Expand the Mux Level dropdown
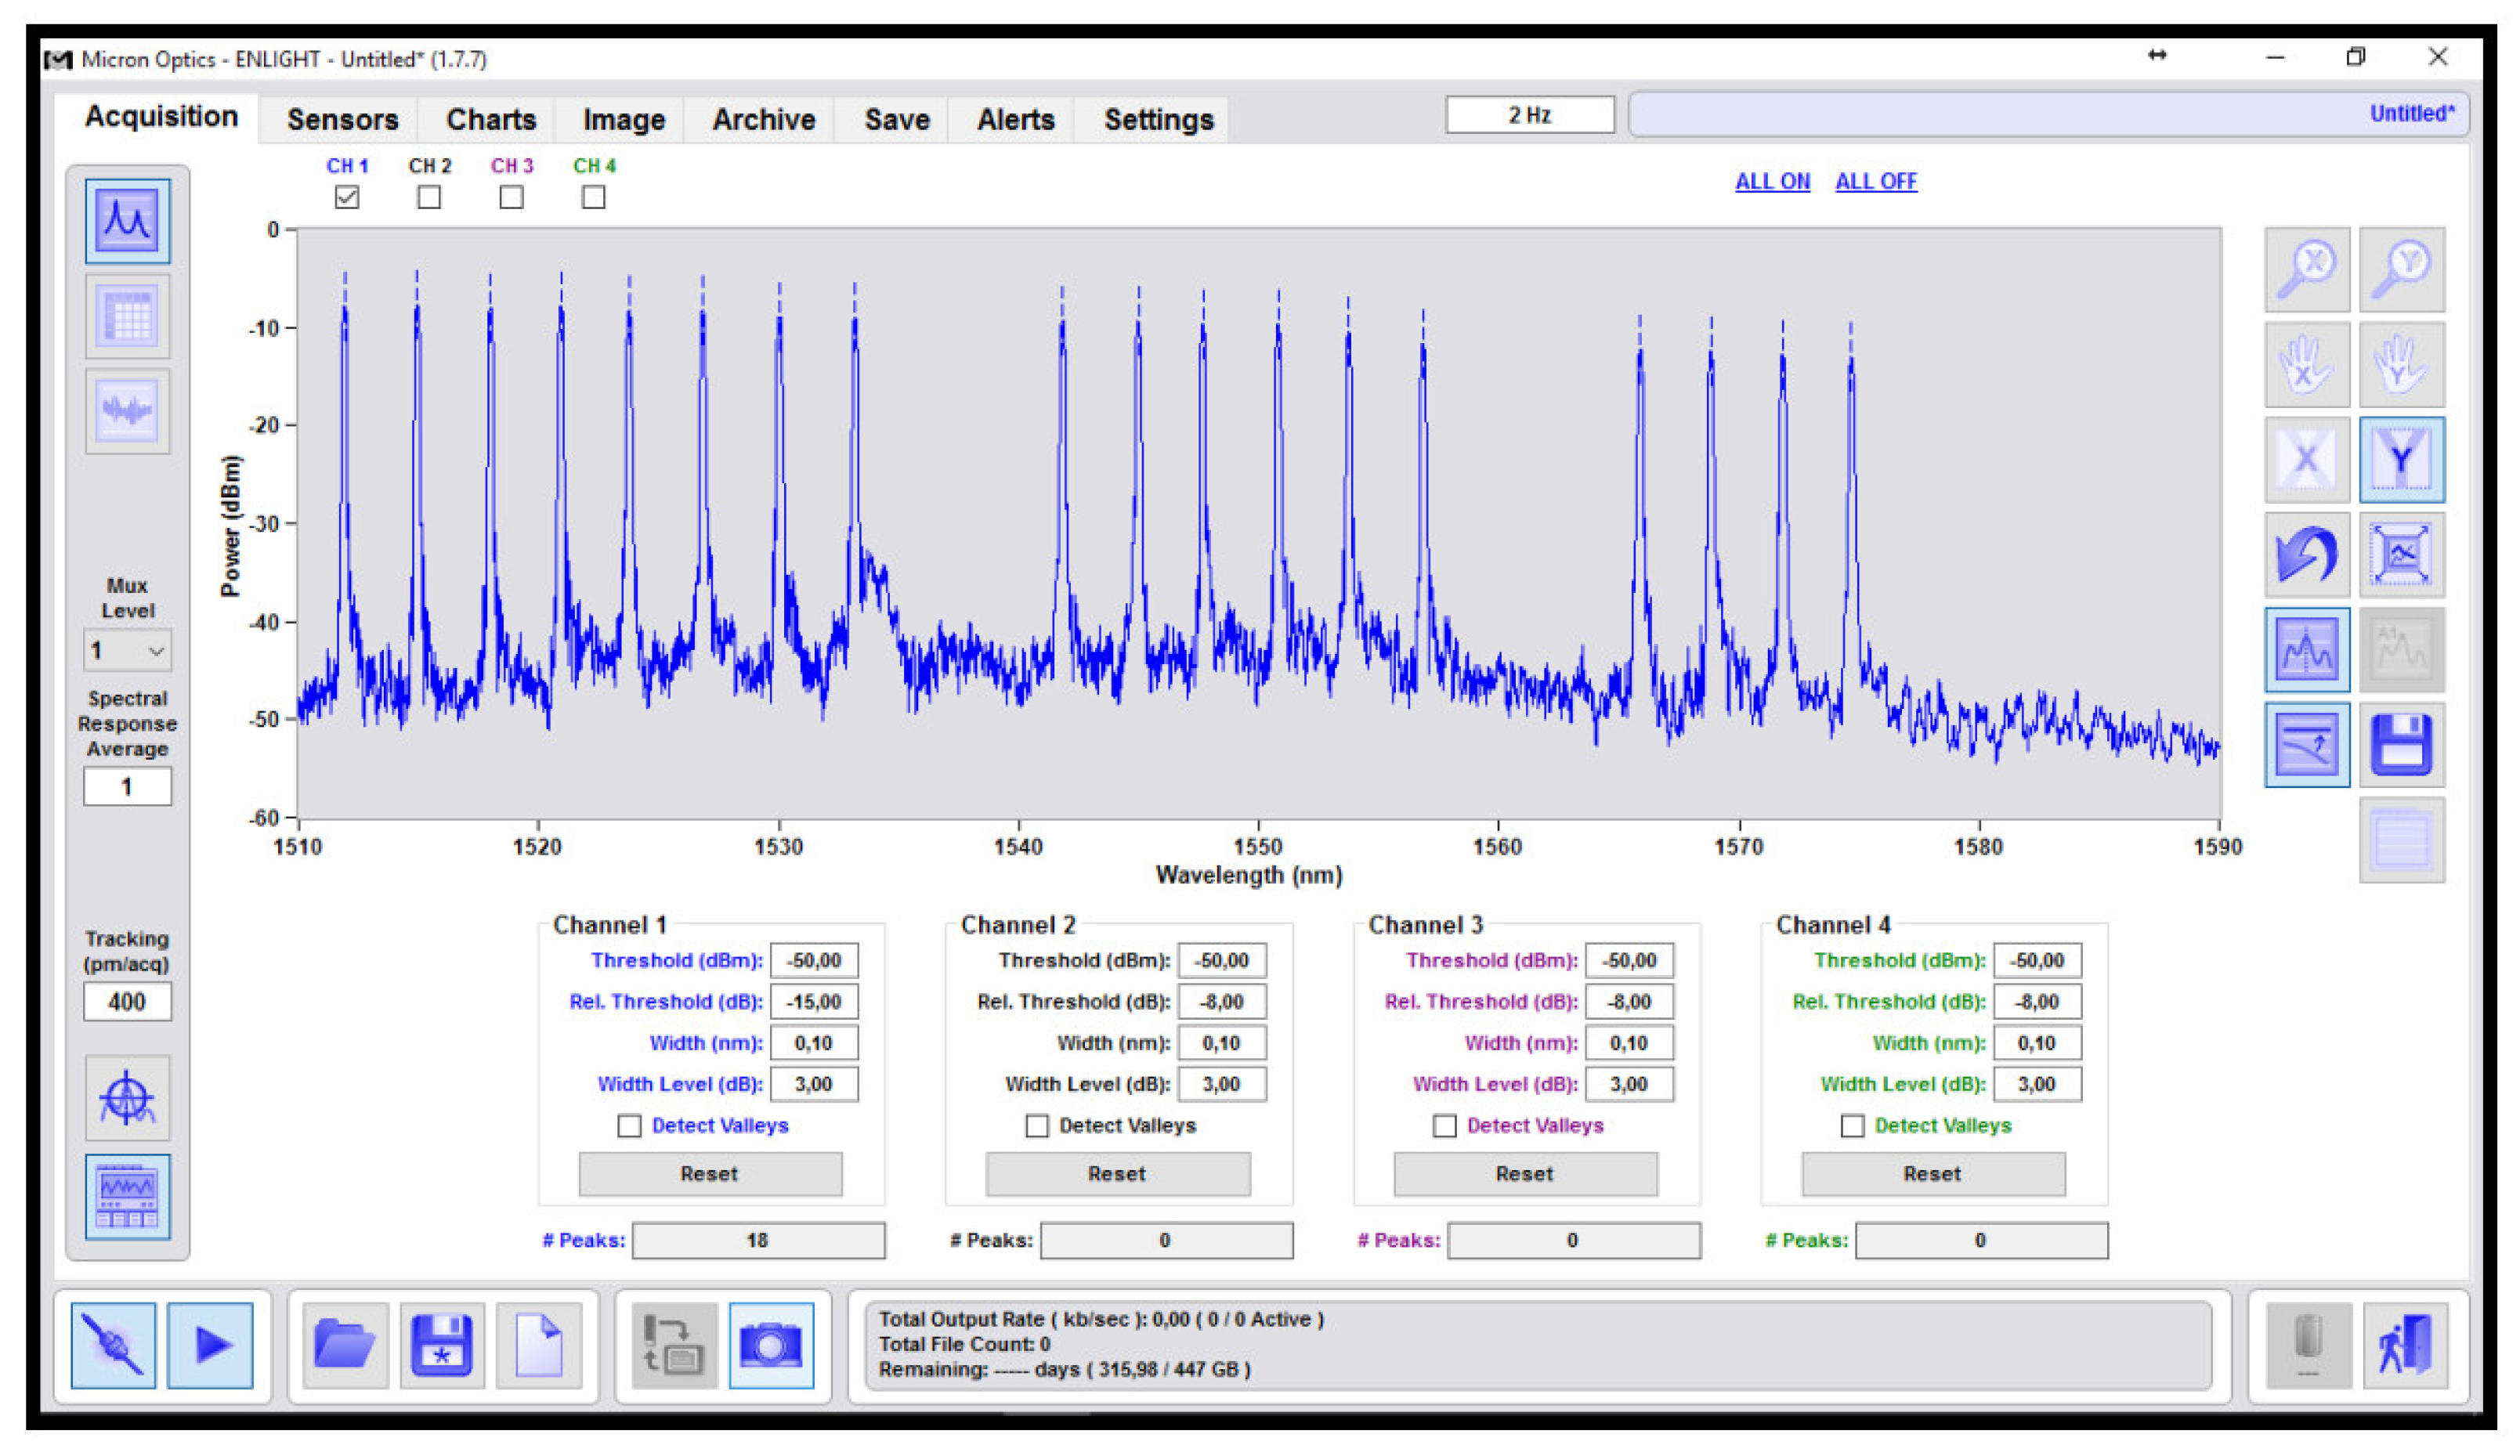2520x1456 pixels. click(127, 651)
